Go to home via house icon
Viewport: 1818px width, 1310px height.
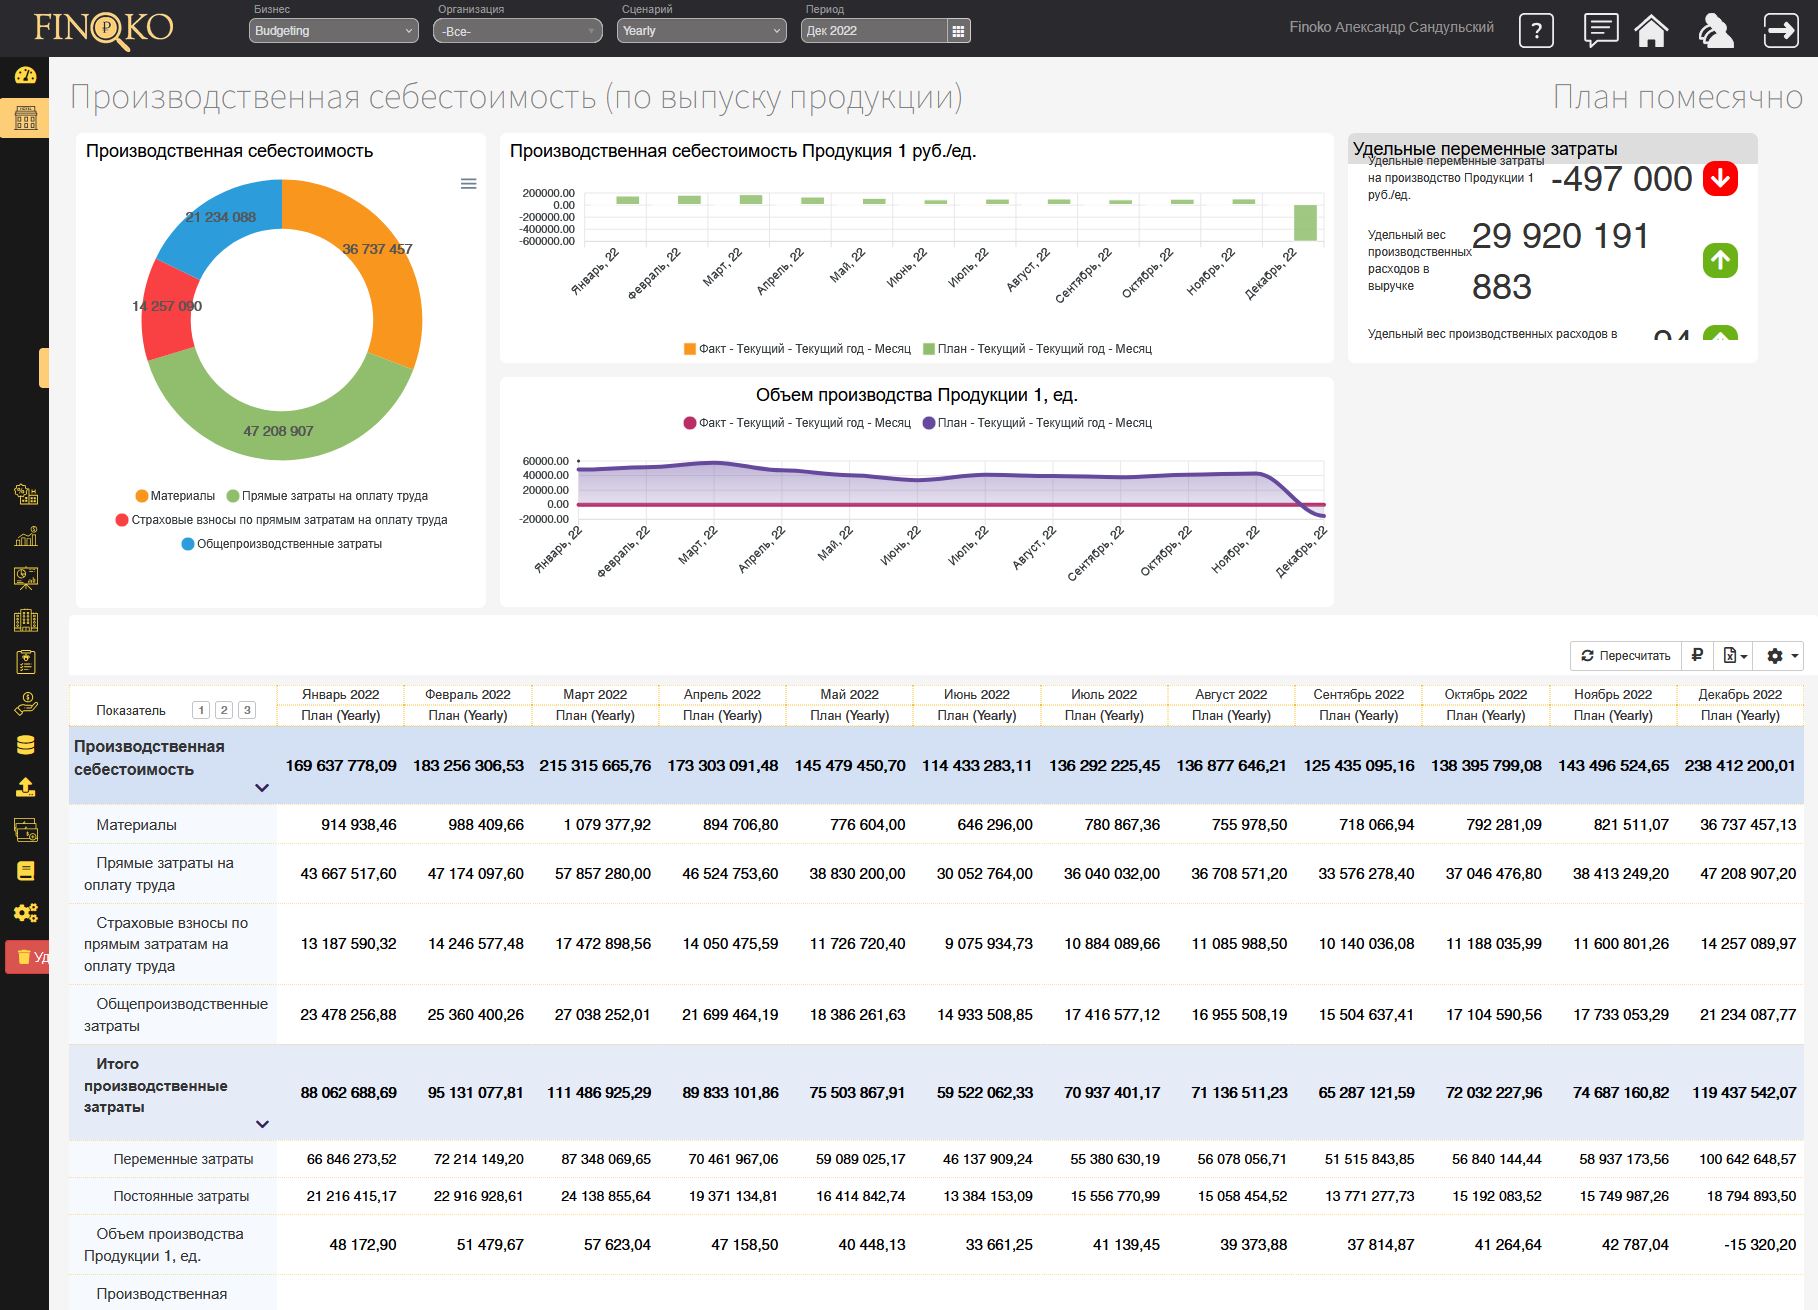[1651, 31]
